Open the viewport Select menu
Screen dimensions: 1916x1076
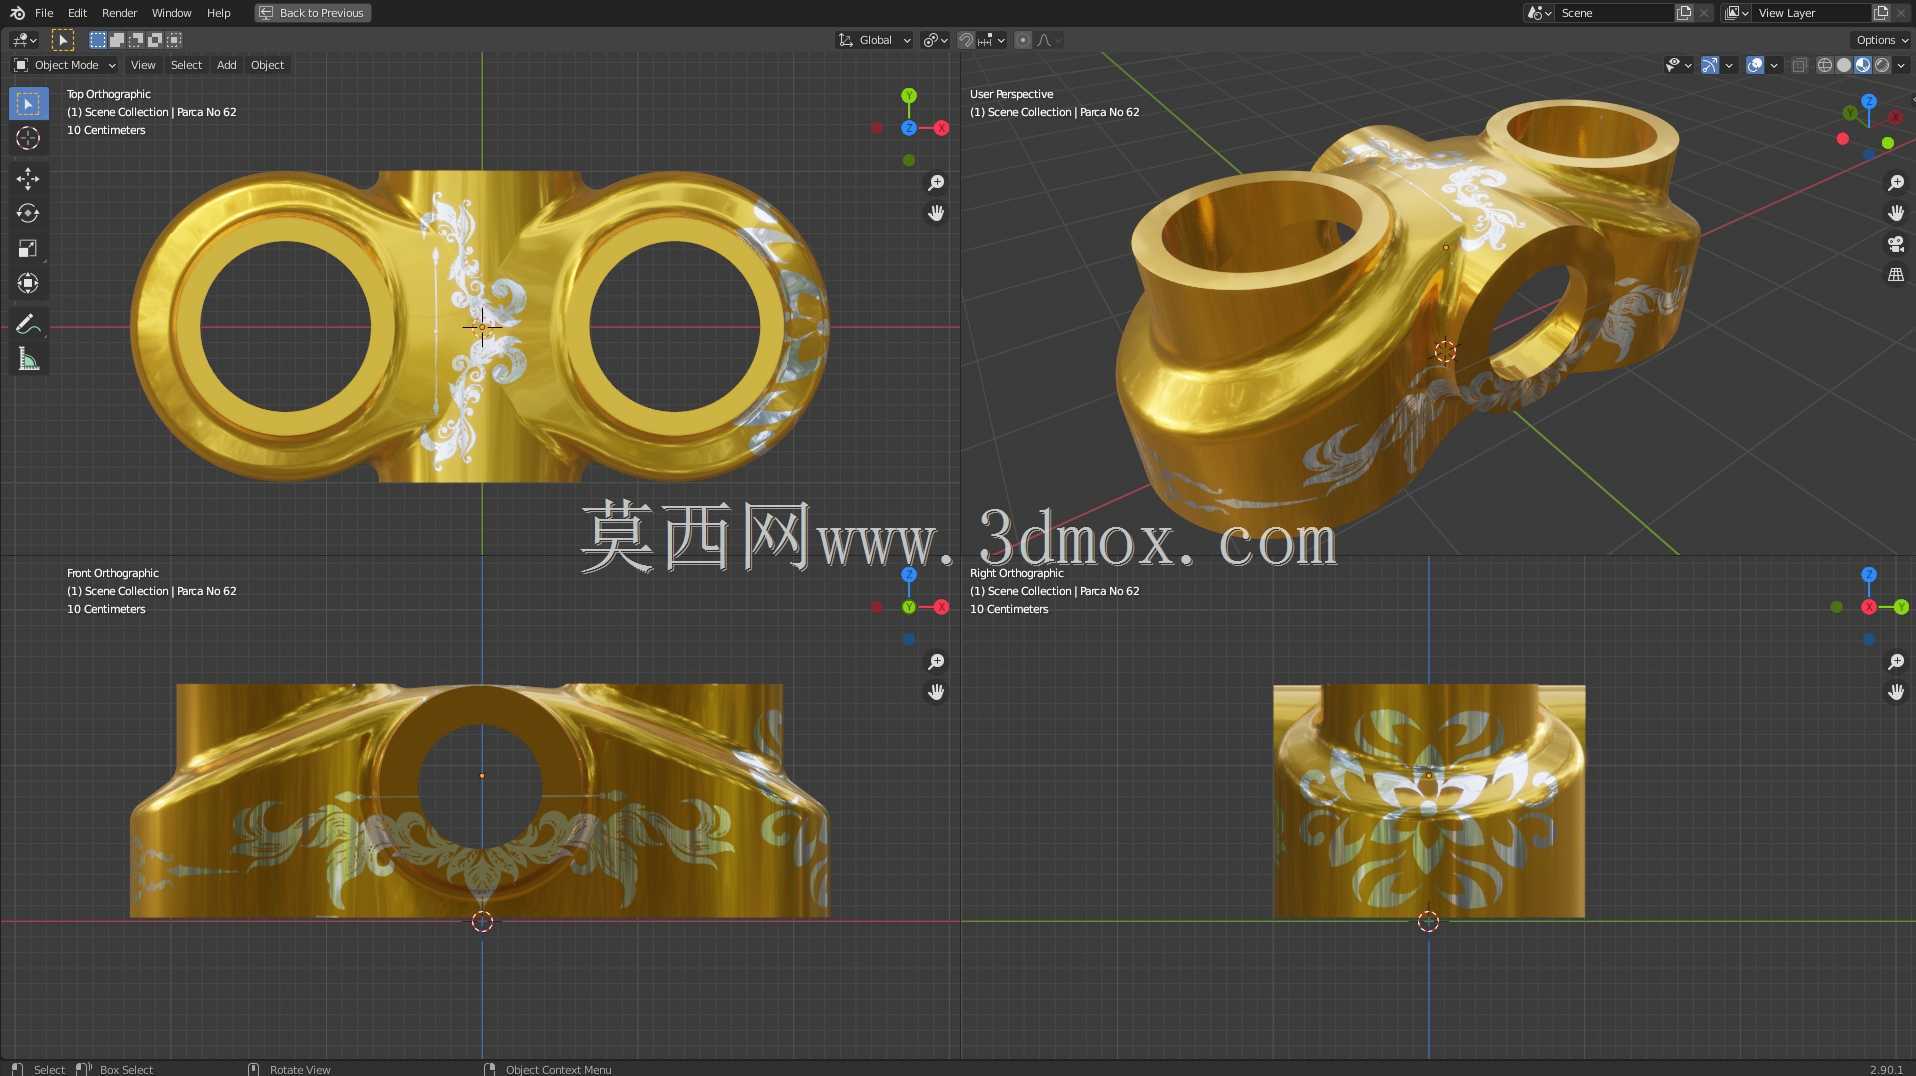[186, 65]
